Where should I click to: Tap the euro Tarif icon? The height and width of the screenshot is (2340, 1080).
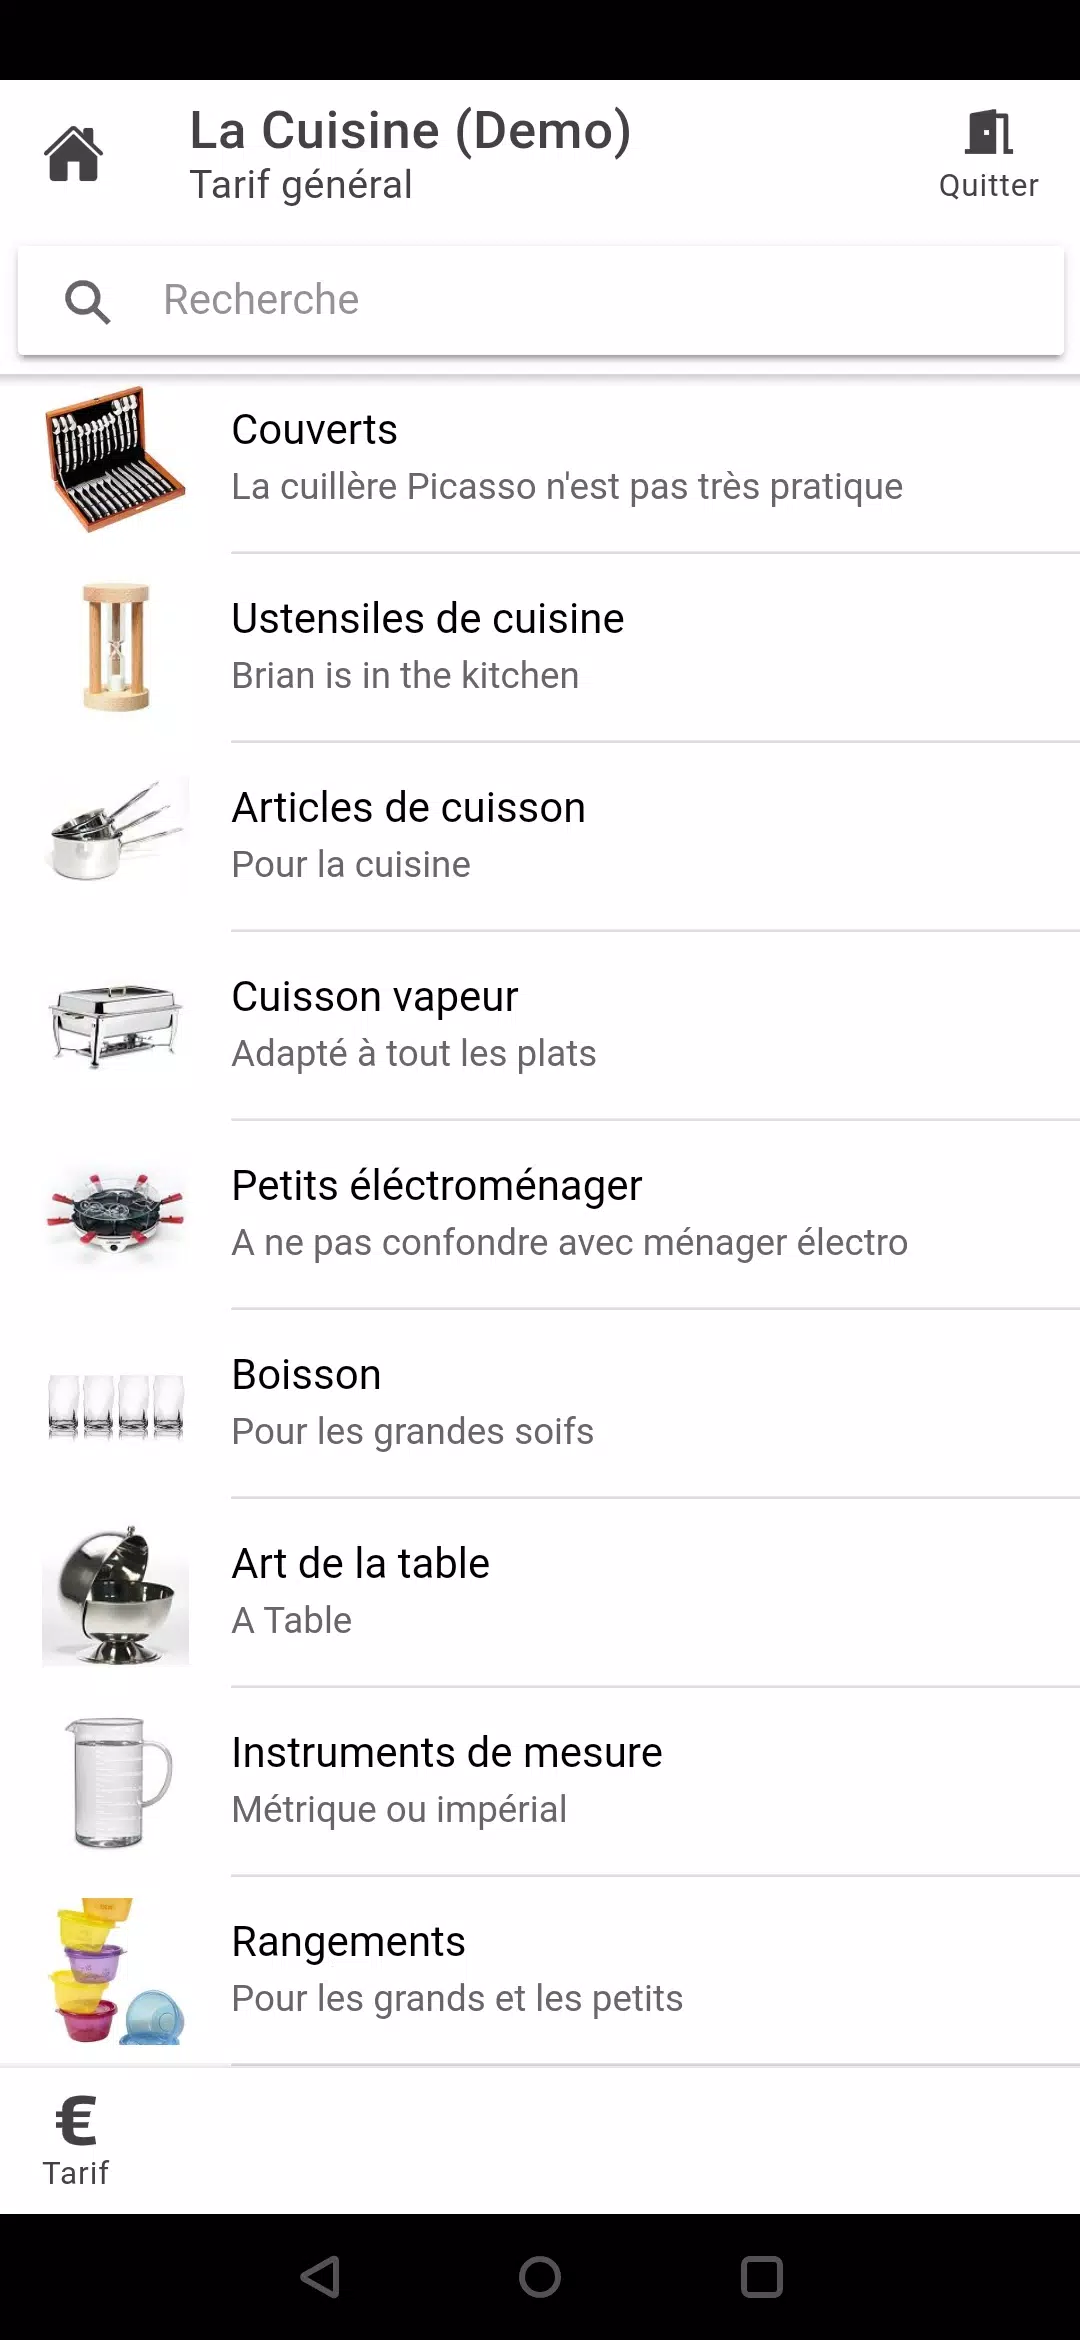pyautogui.click(x=76, y=2120)
